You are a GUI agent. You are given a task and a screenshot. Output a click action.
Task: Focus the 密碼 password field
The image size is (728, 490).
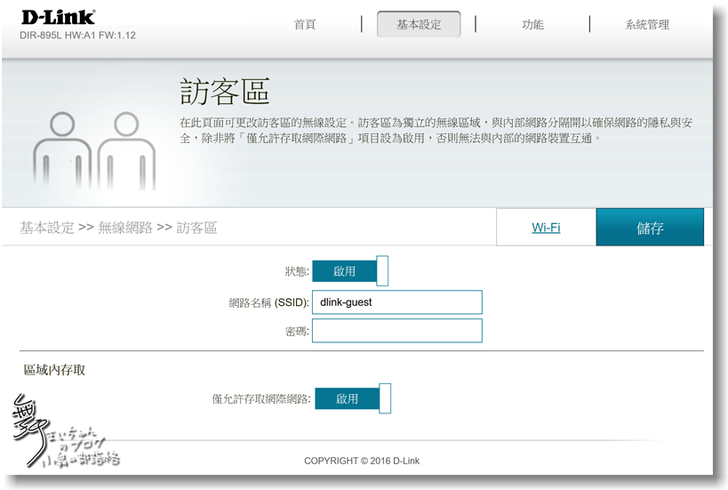pos(397,331)
